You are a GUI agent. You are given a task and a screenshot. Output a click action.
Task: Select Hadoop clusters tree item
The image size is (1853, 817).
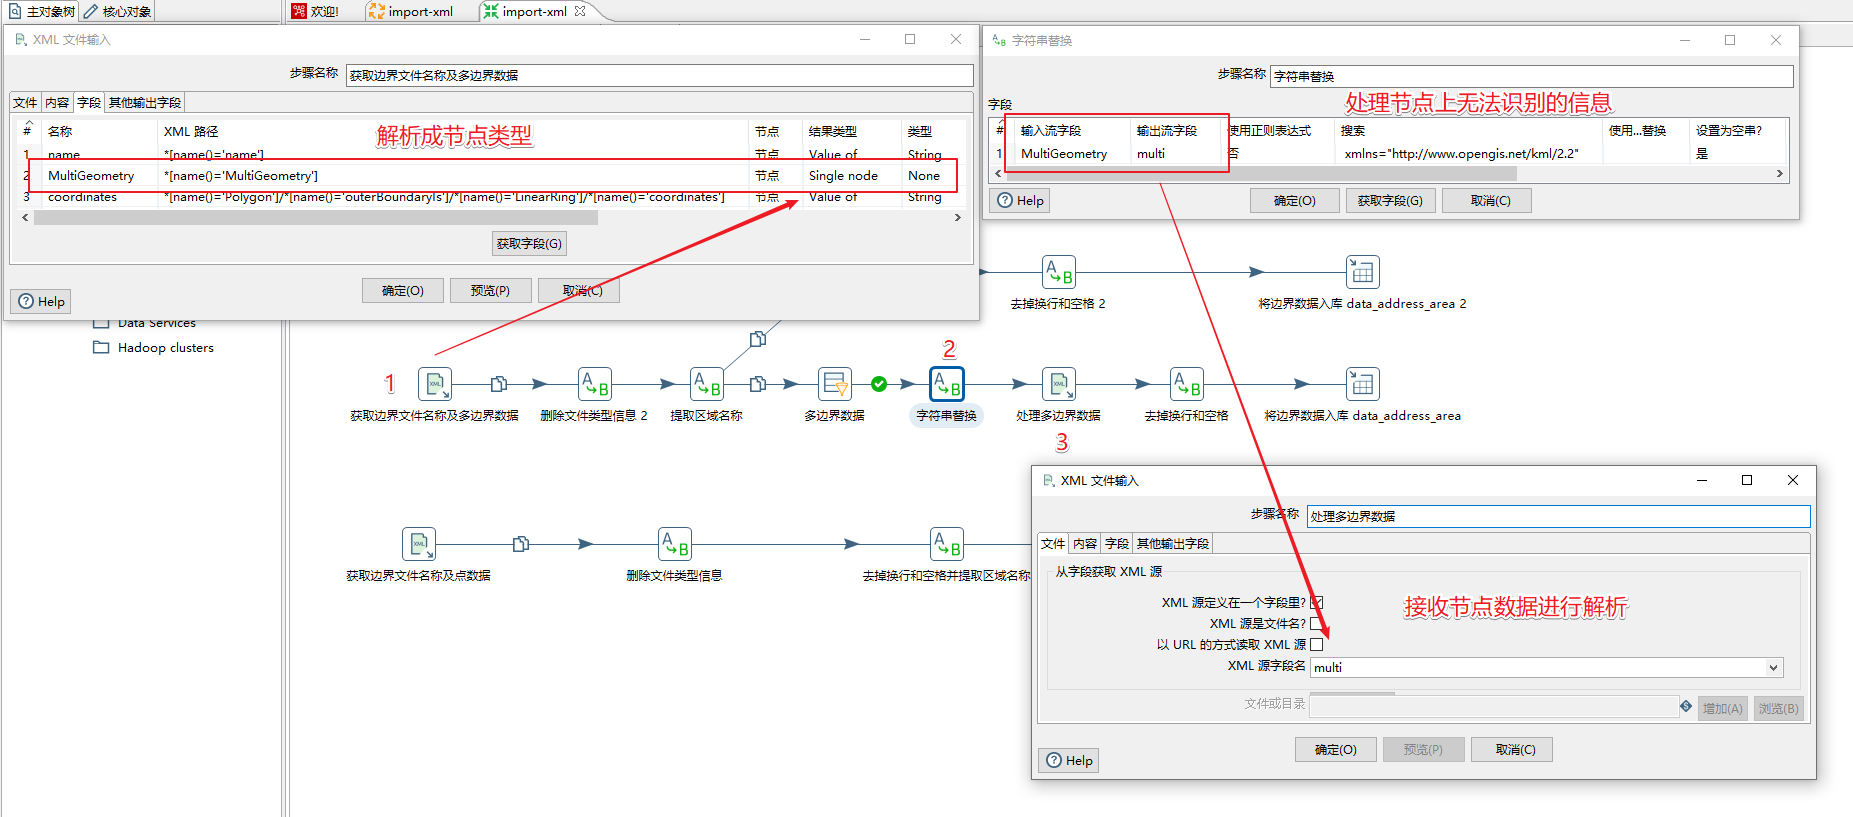click(166, 347)
